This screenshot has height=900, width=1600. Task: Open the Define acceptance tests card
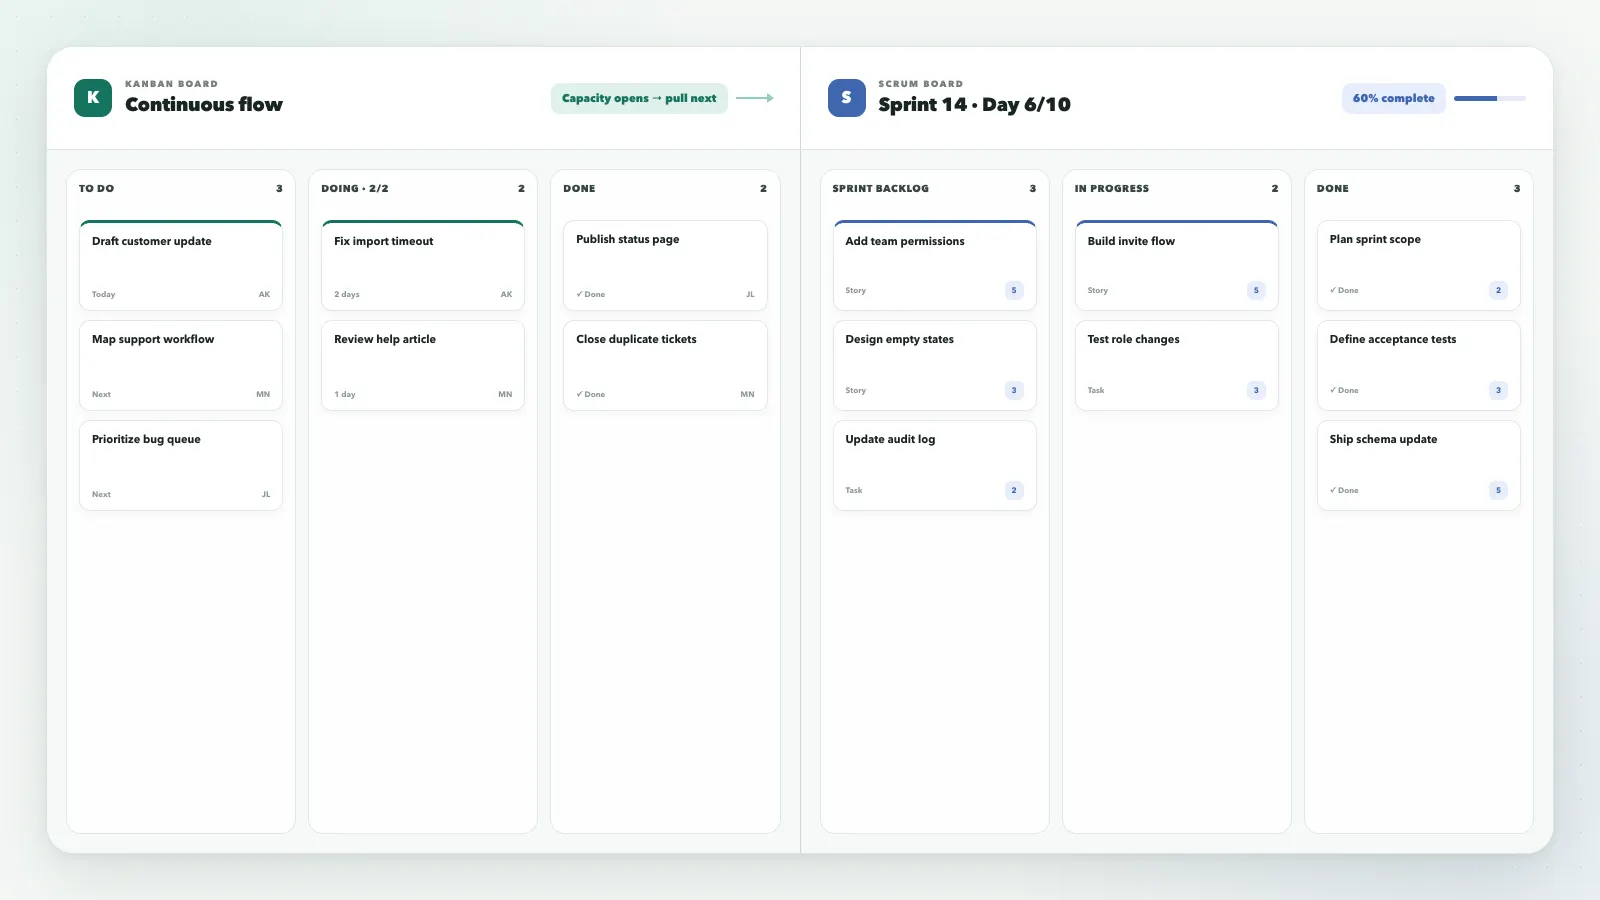(x=1419, y=365)
